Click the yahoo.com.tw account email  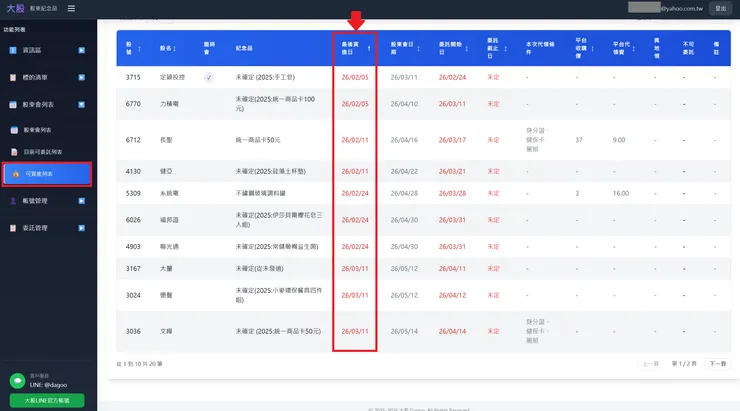pyautogui.click(x=681, y=8)
